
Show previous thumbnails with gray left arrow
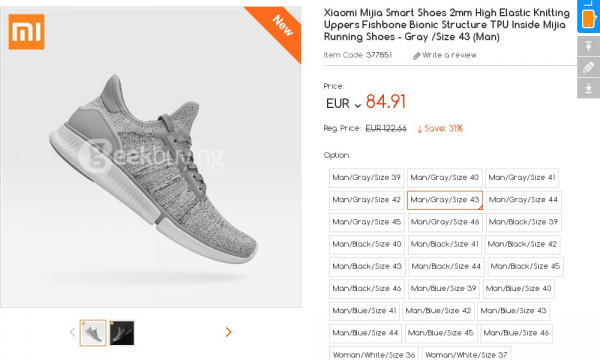click(73, 332)
